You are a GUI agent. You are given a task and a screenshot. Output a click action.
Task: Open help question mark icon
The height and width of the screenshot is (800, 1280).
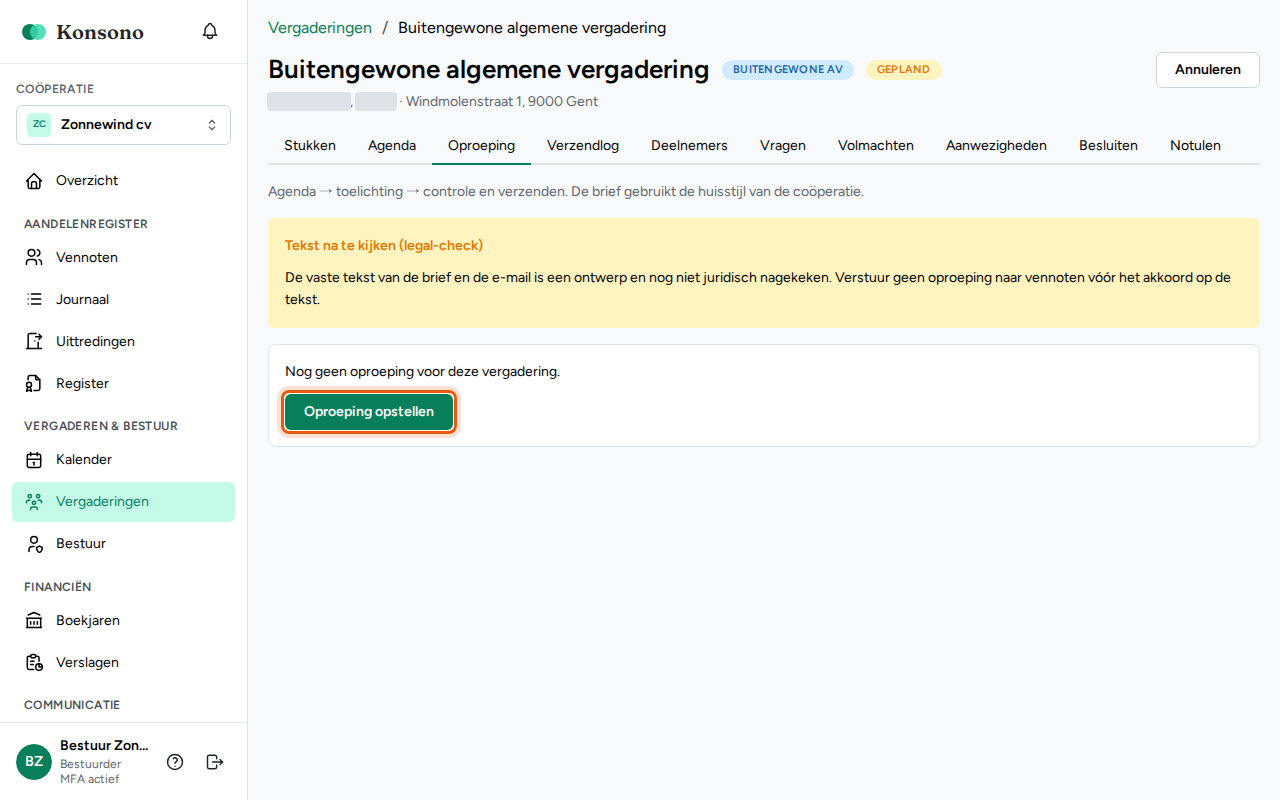click(x=175, y=762)
